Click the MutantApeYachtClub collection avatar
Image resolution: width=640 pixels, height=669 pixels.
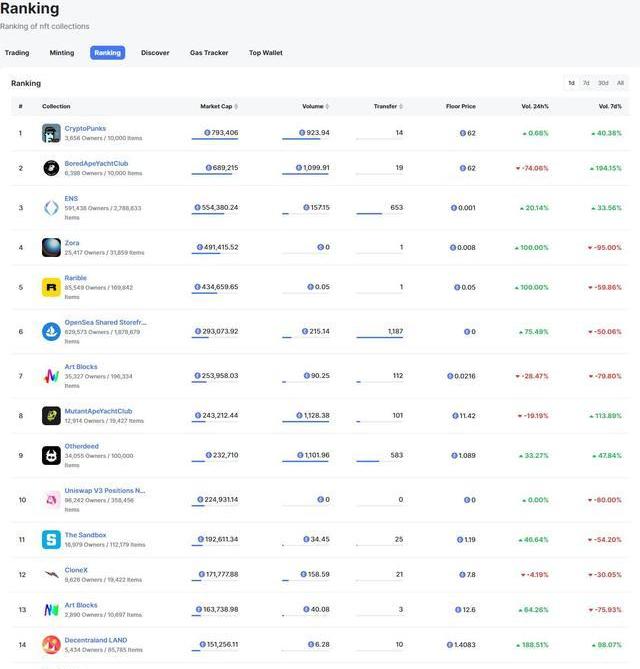[51, 416]
